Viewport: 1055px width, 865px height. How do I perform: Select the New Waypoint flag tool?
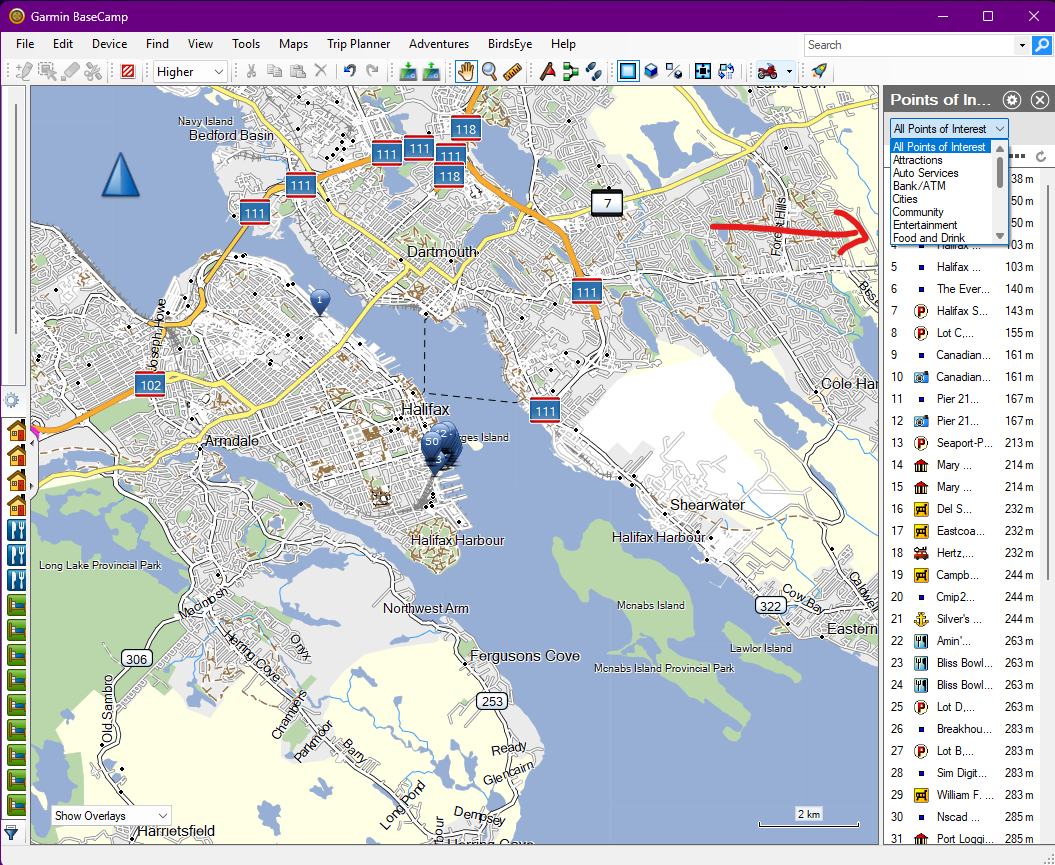pos(548,71)
